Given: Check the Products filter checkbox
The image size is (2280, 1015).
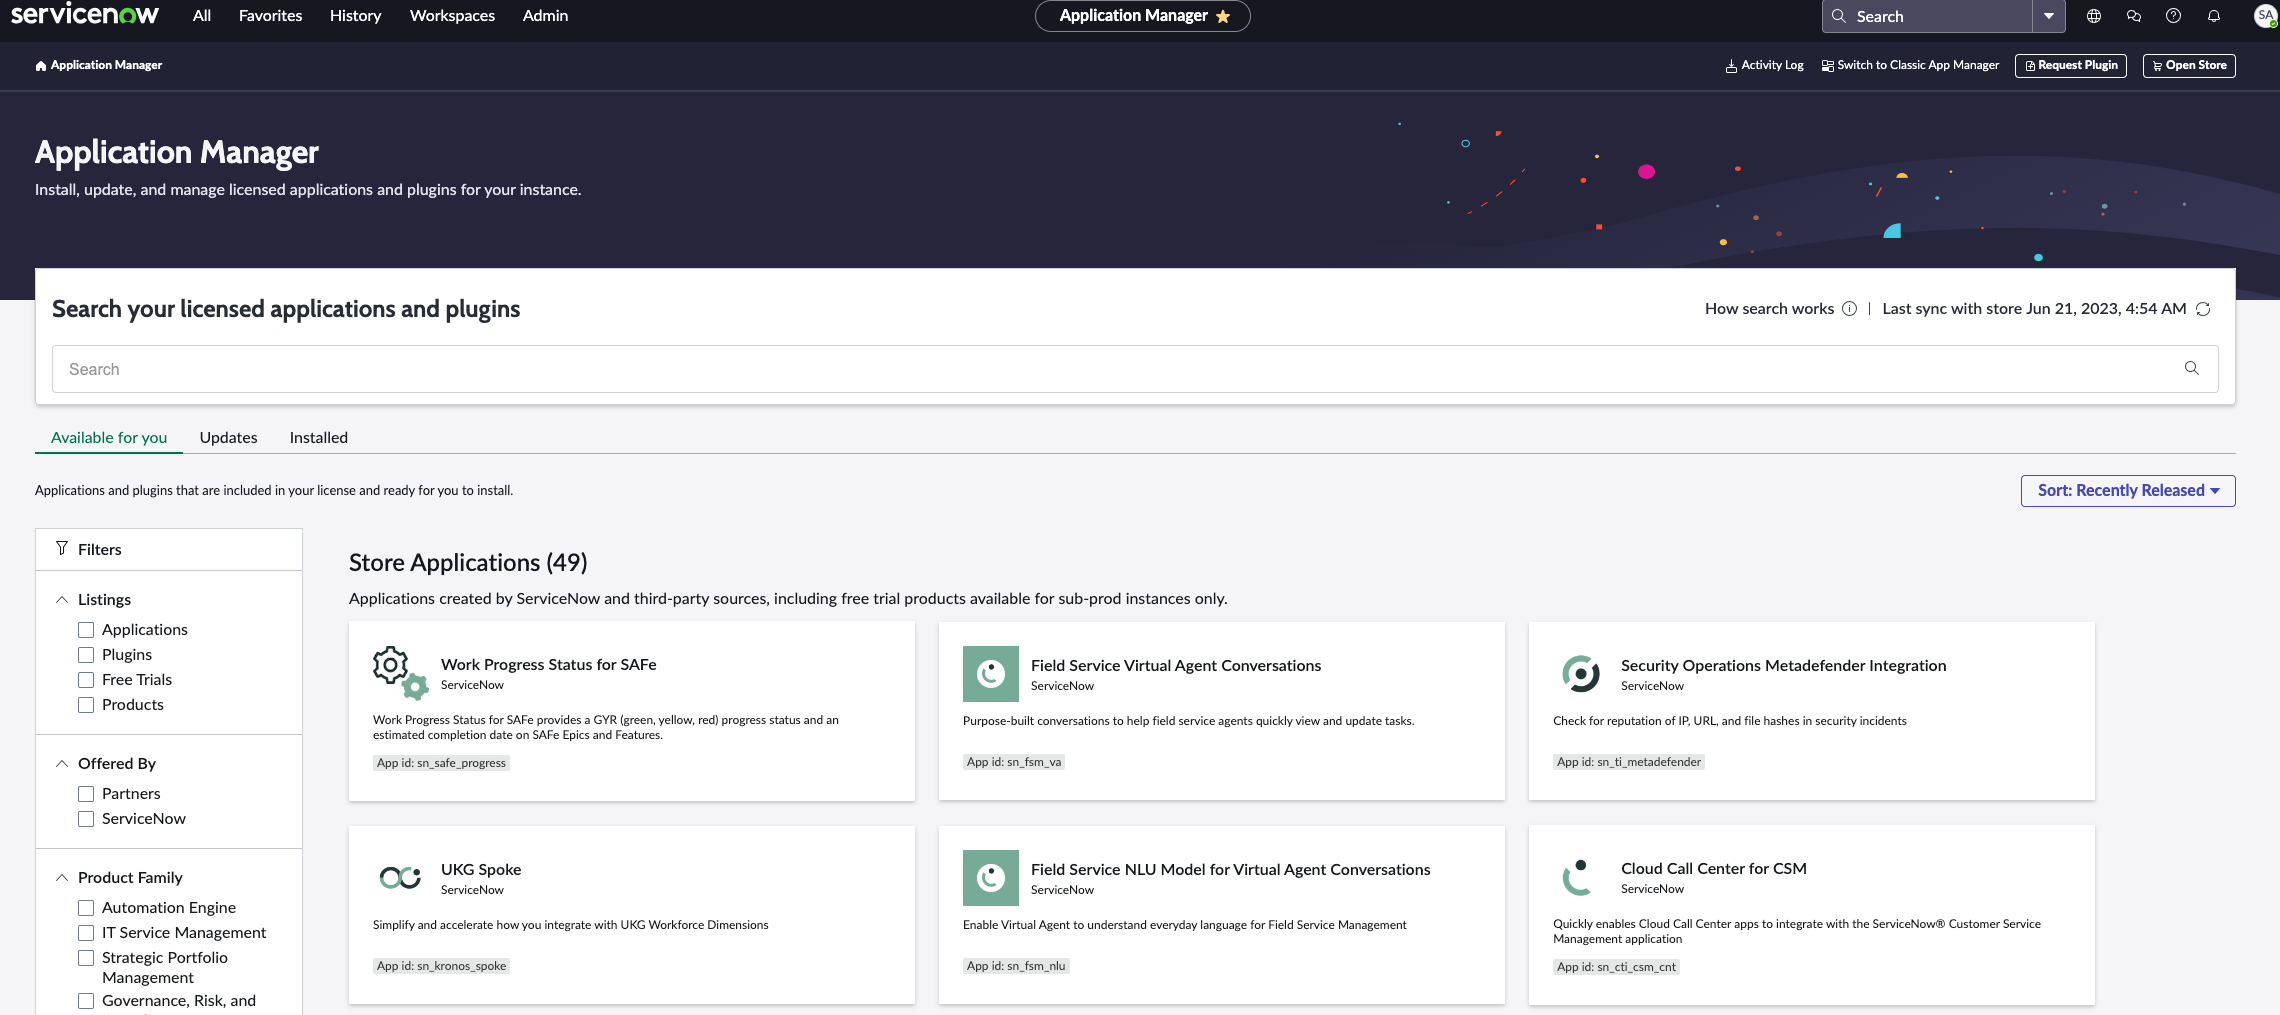Looking at the screenshot, I should click(86, 705).
